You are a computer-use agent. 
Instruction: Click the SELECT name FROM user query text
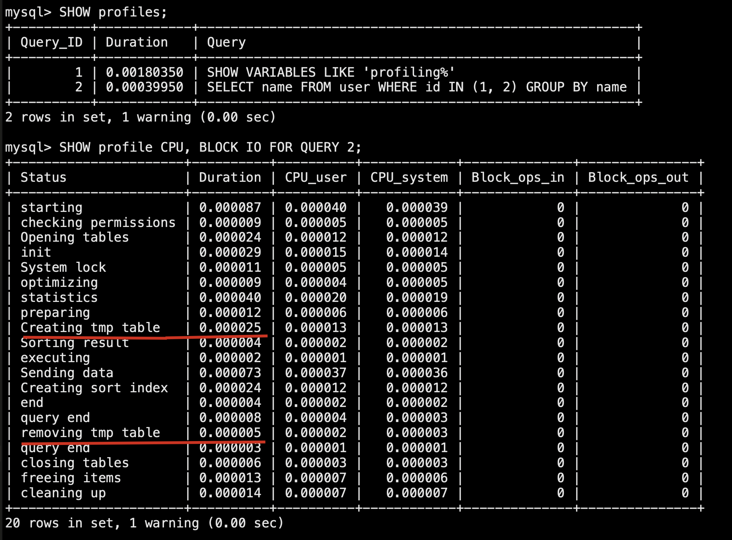(417, 87)
